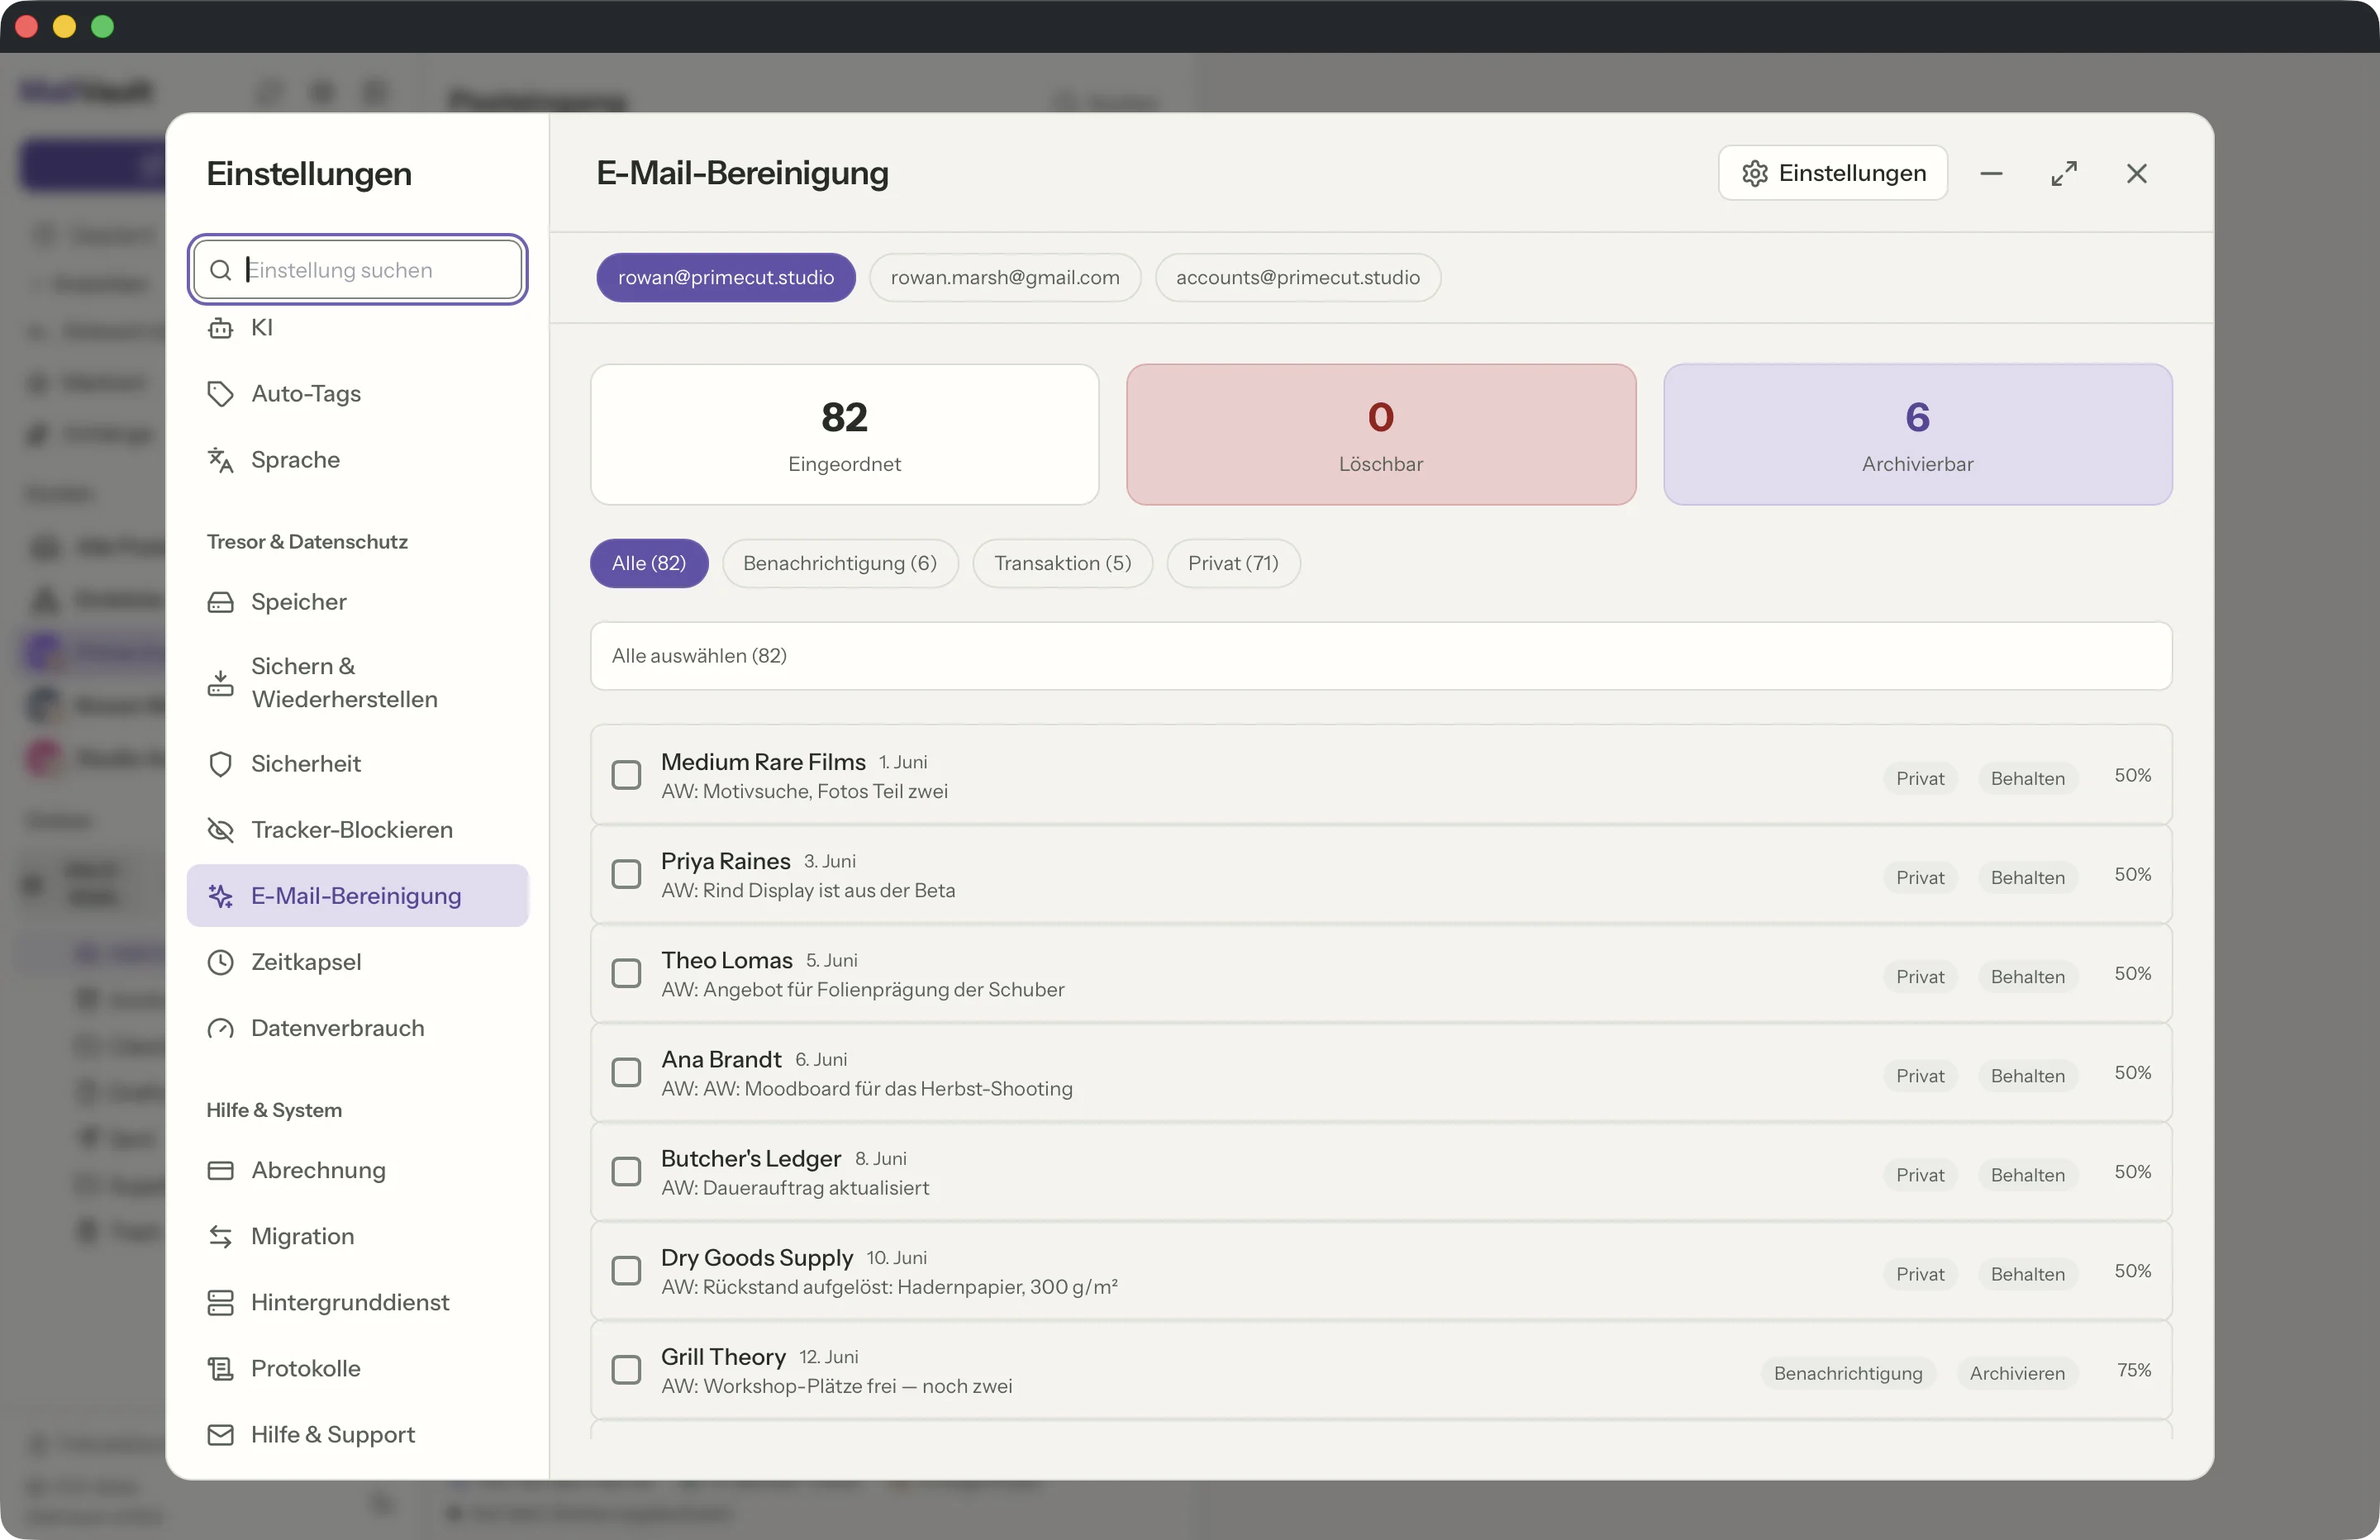Click the Benachrichtigung tag on Grill Theory row
This screenshot has height=1540, width=2380.
pos(1848,1373)
